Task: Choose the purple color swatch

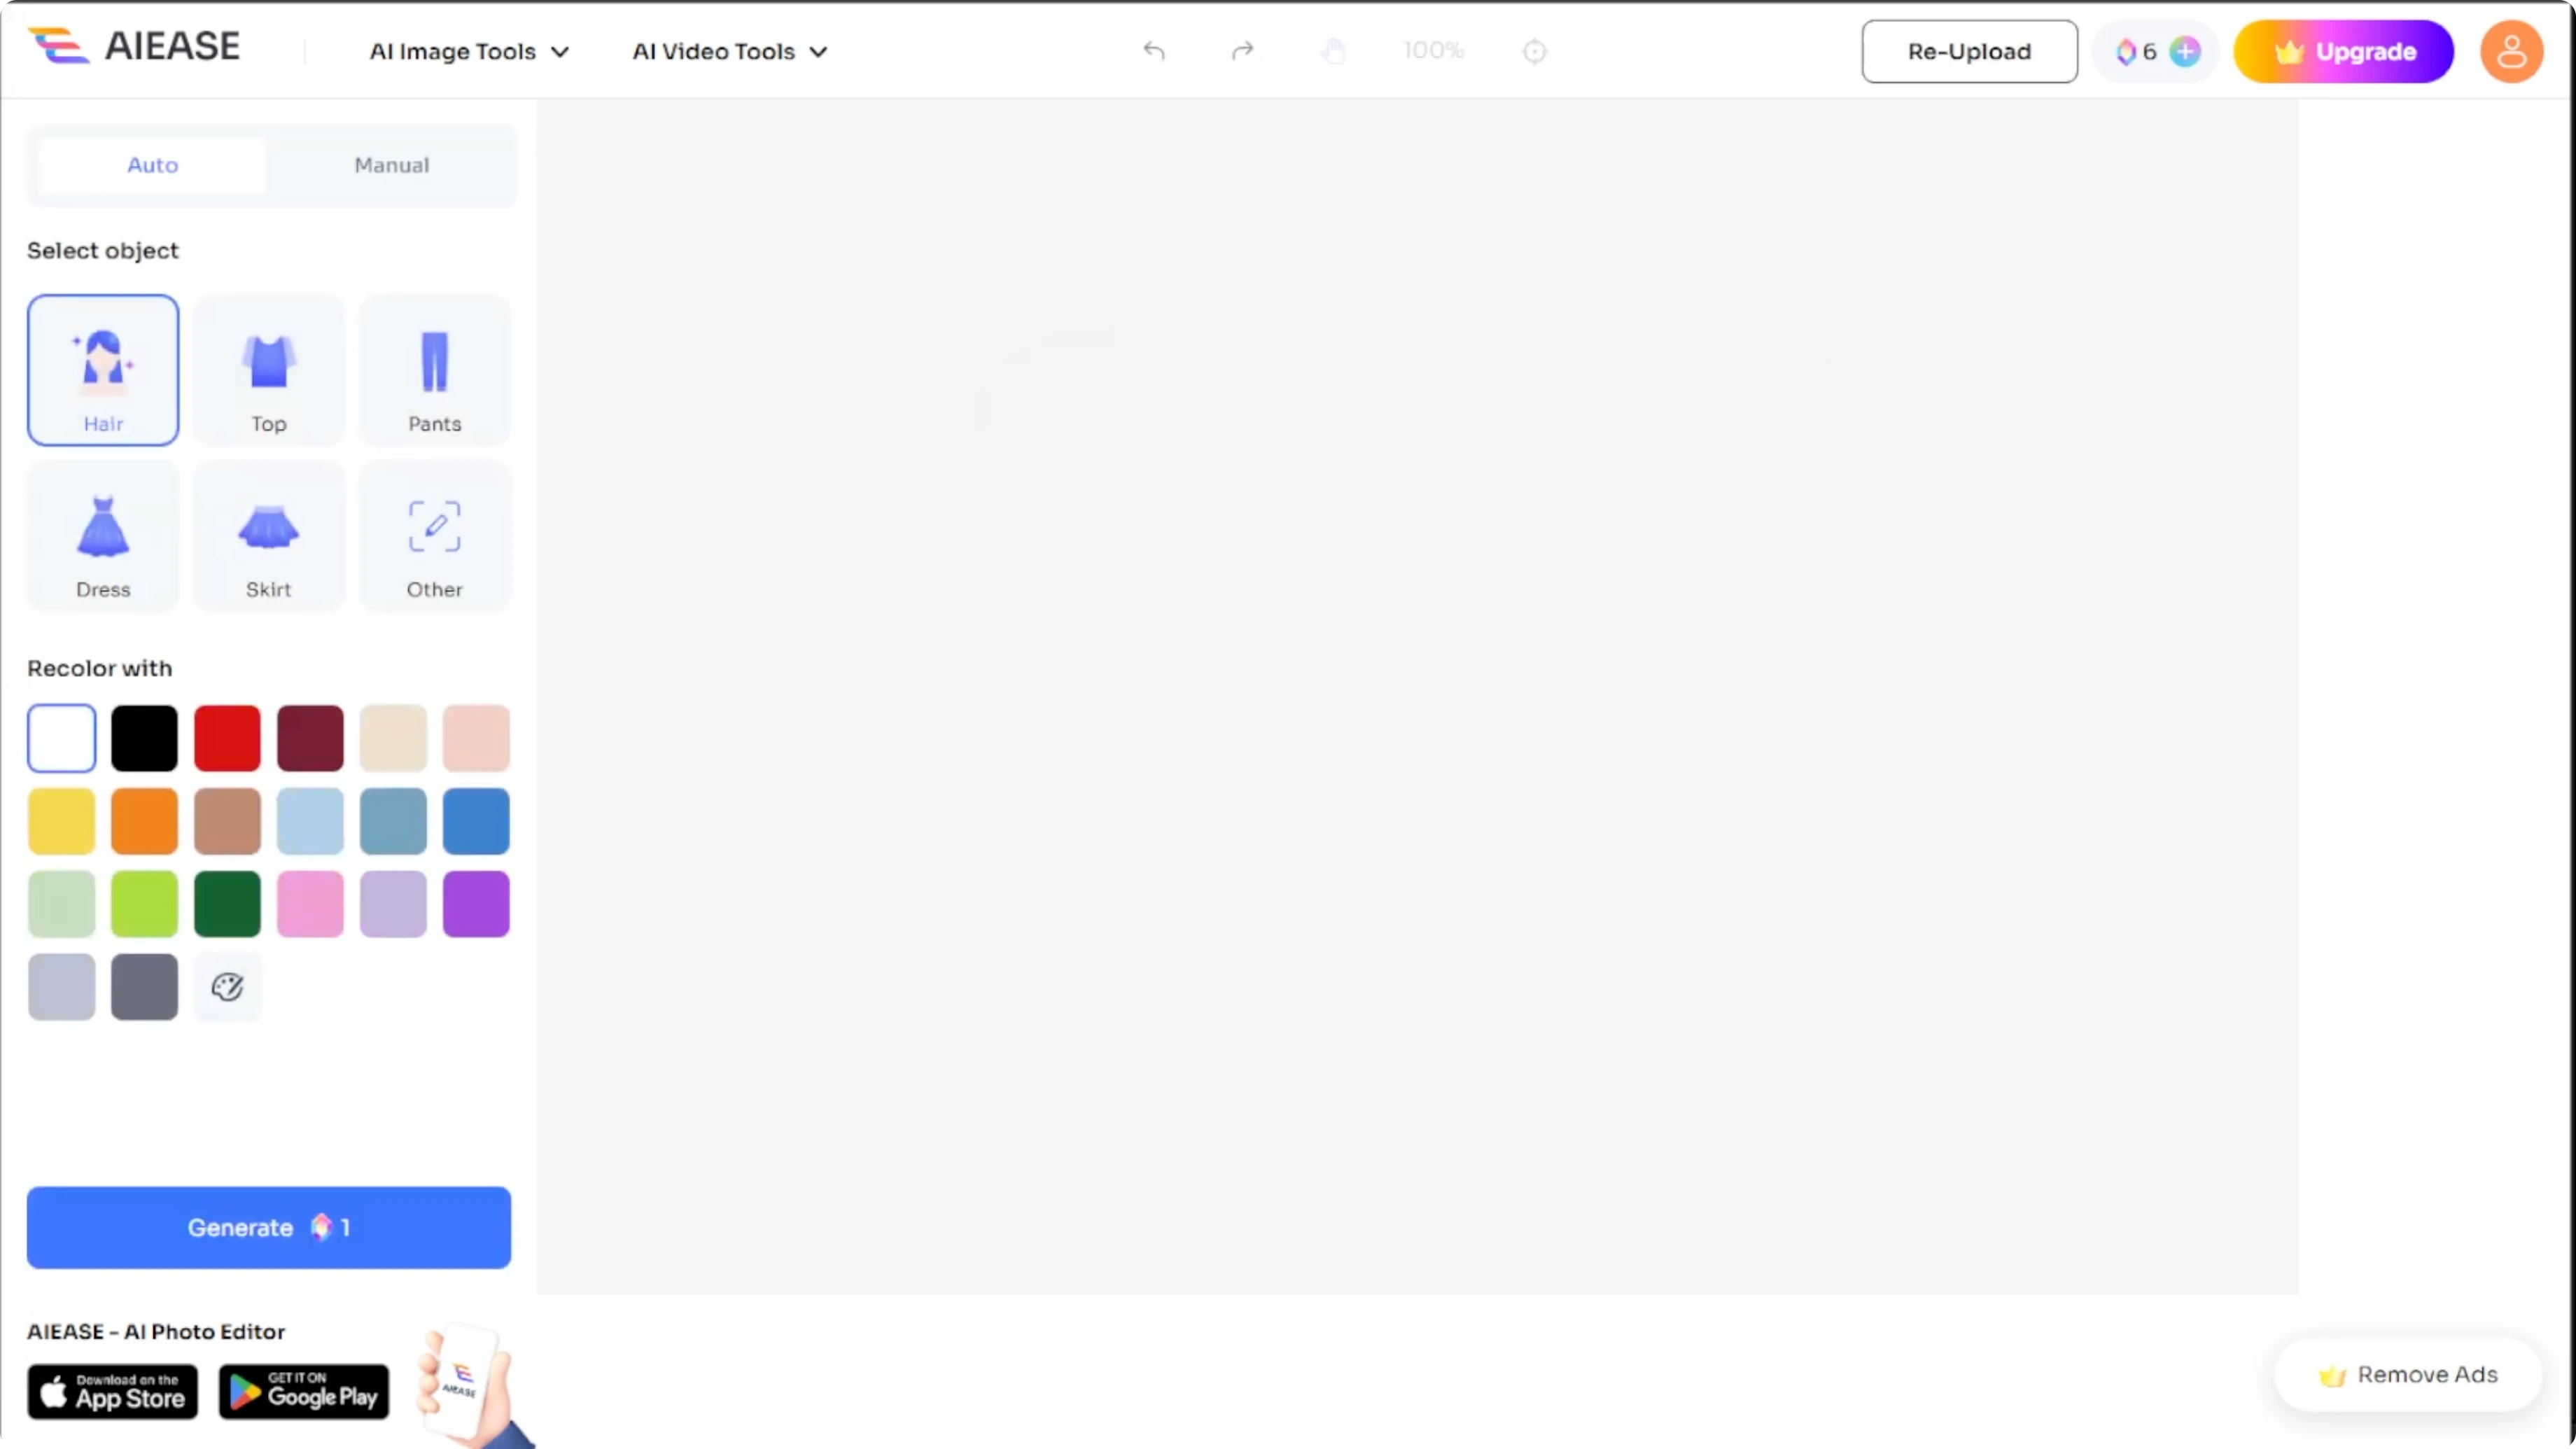Action: coord(476,904)
